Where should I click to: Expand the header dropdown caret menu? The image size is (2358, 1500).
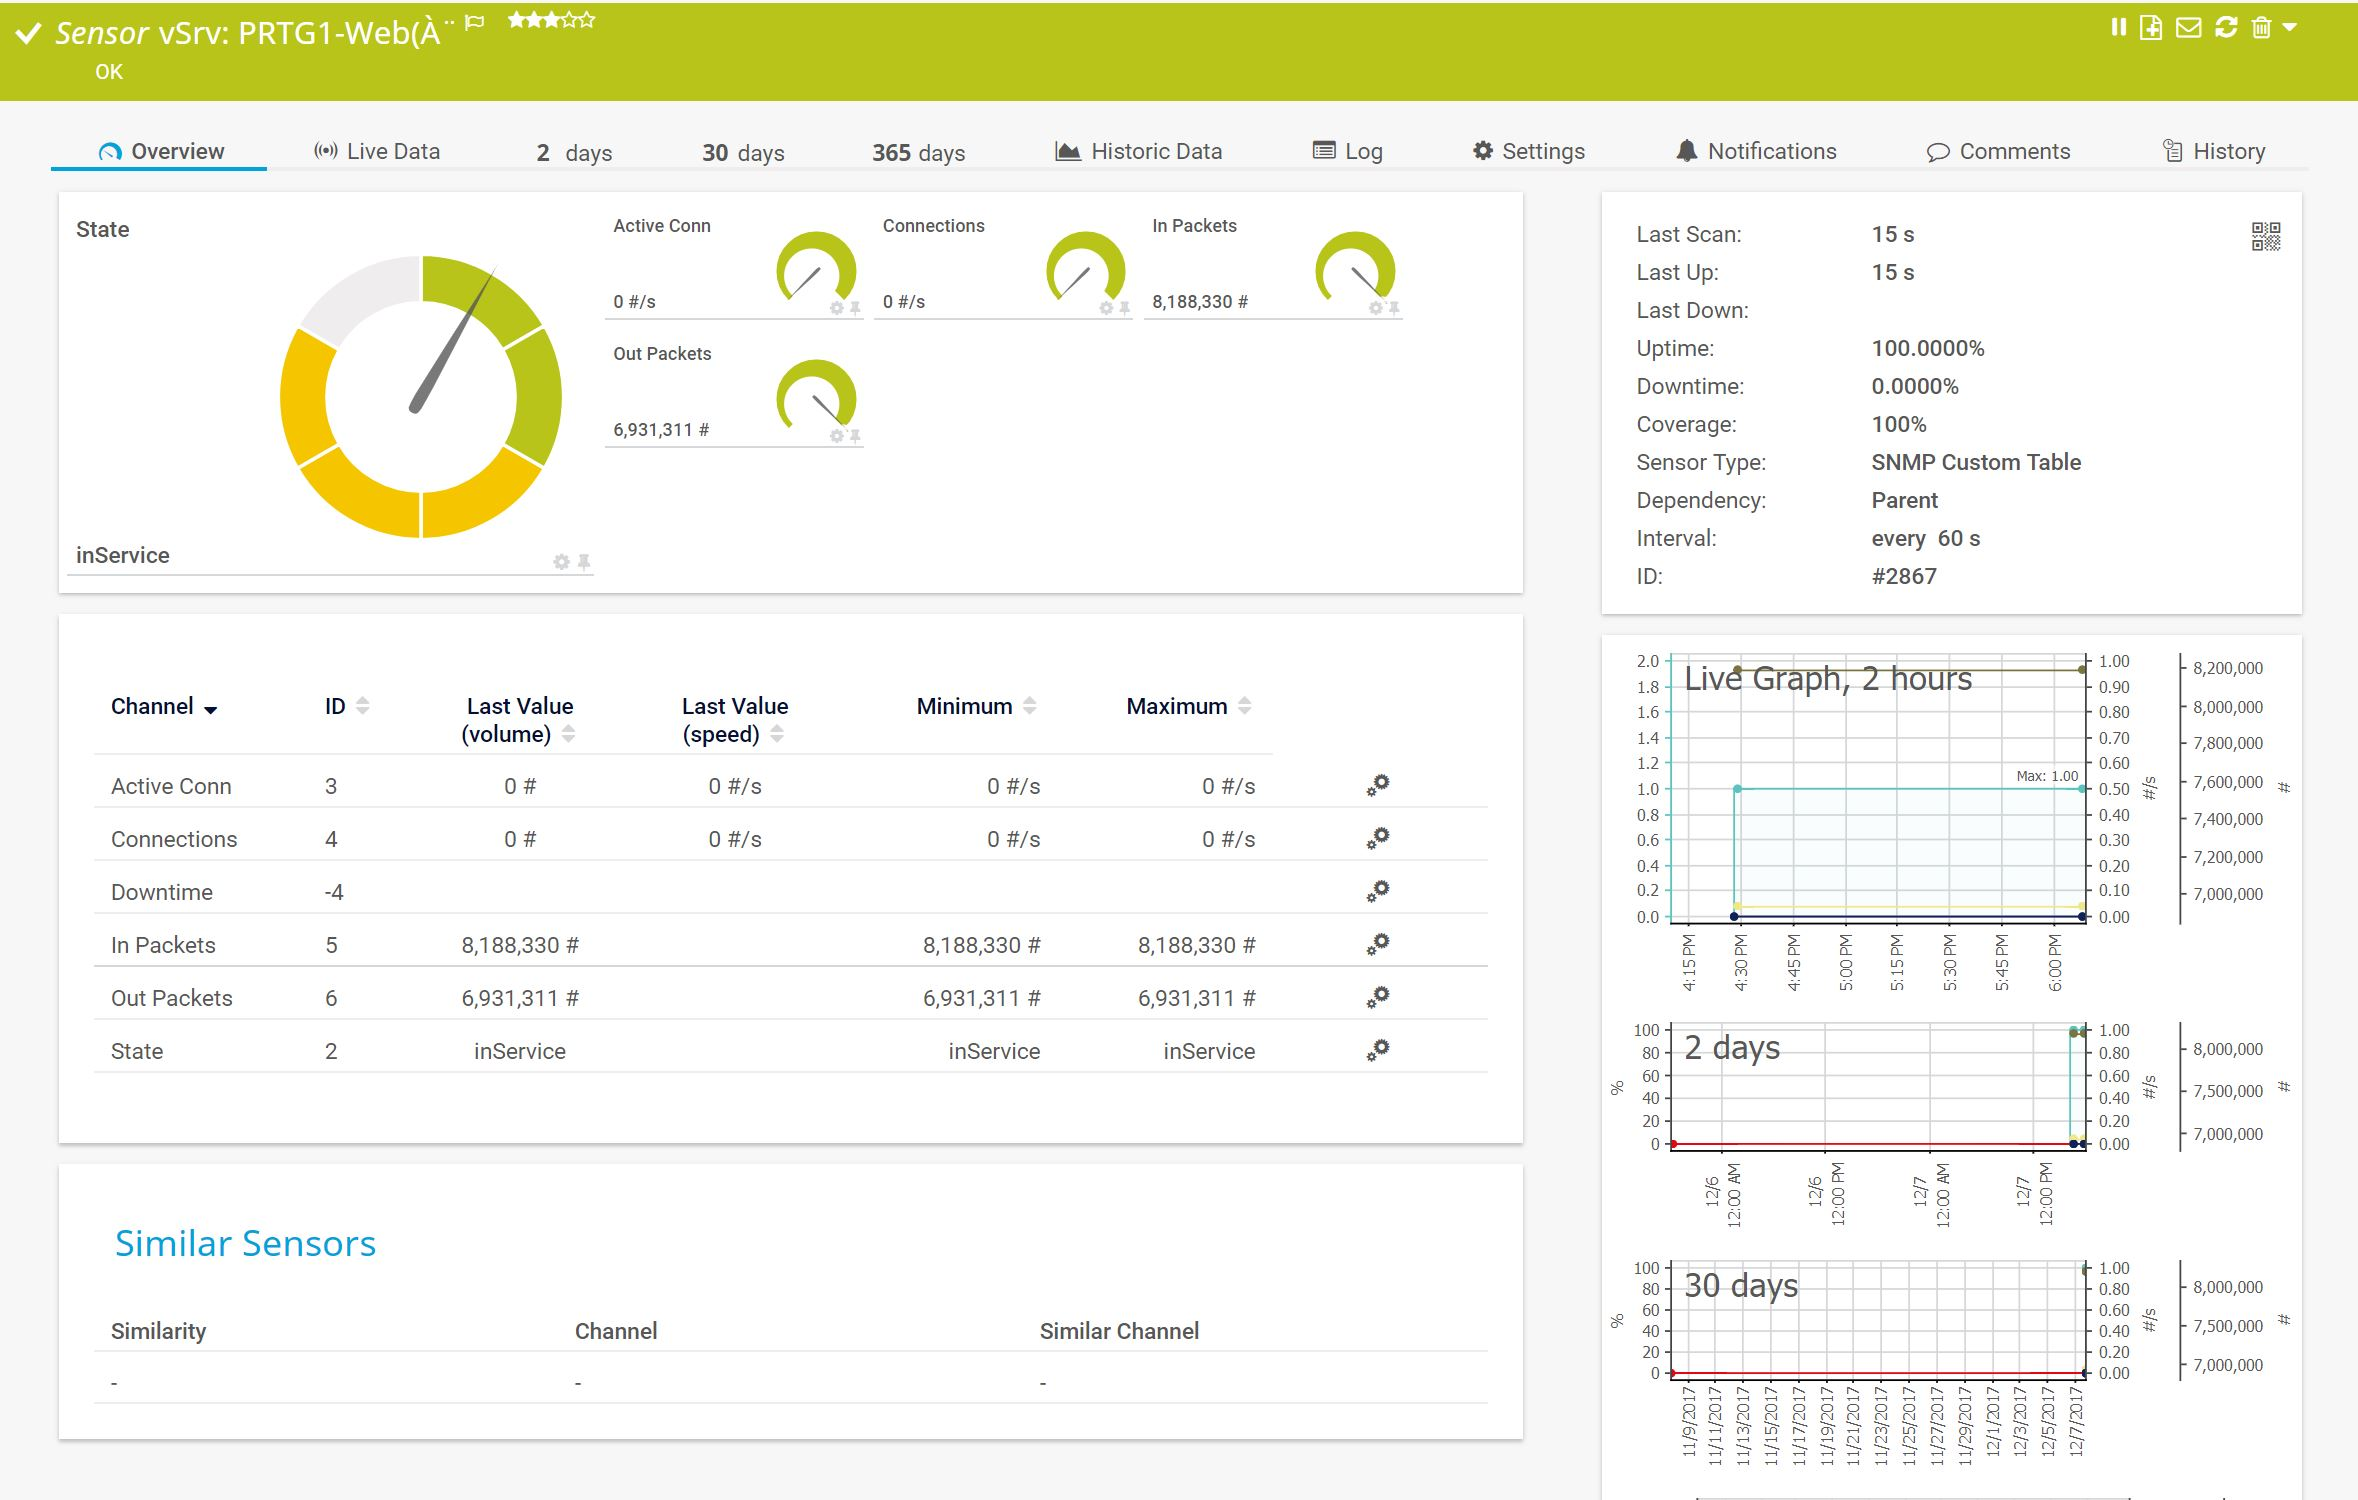[2289, 28]
